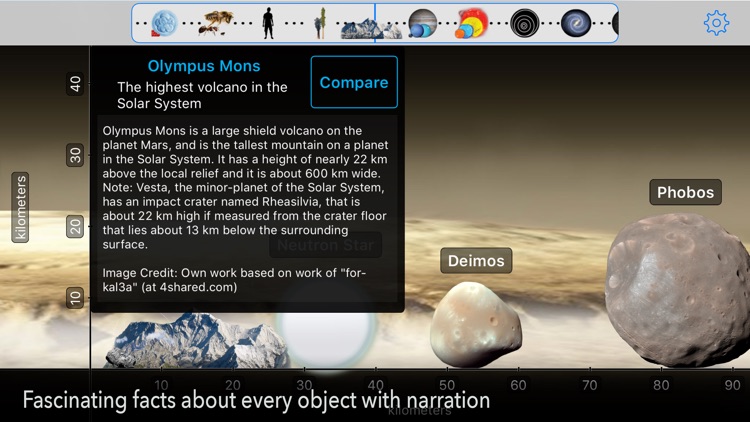The height and width of the screenshot is (422, 750).
Task: Select the Olympus Mons mountain image
Action: [x=196, y=340]
